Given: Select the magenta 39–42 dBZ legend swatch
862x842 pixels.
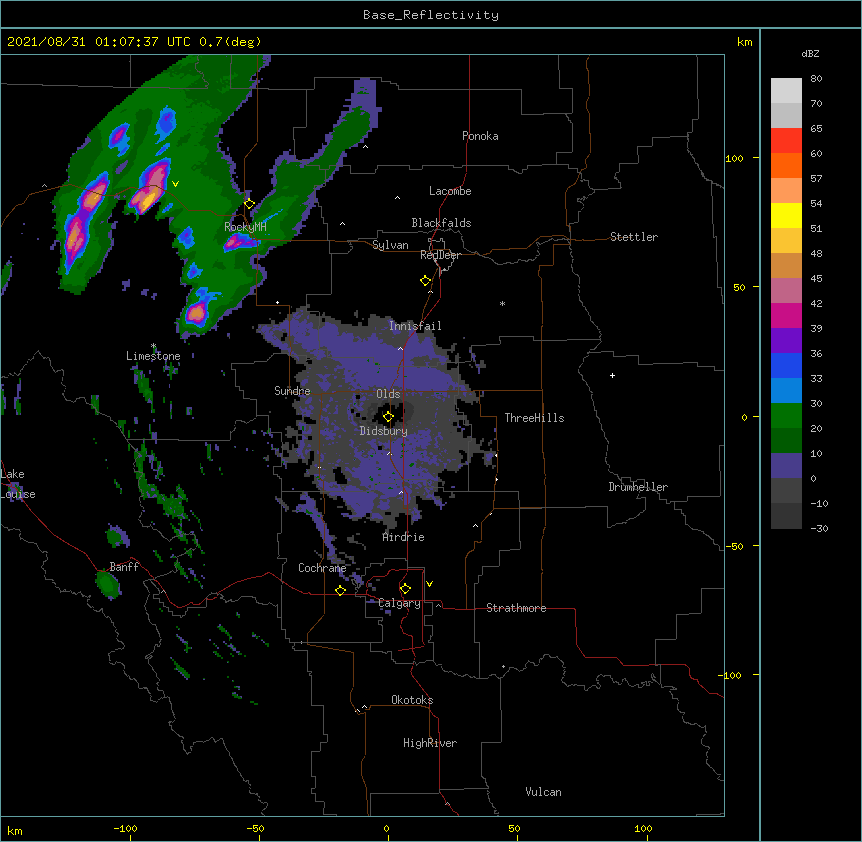Looking at the screenshot, I should pyautogui.click(x=786, y=315).
